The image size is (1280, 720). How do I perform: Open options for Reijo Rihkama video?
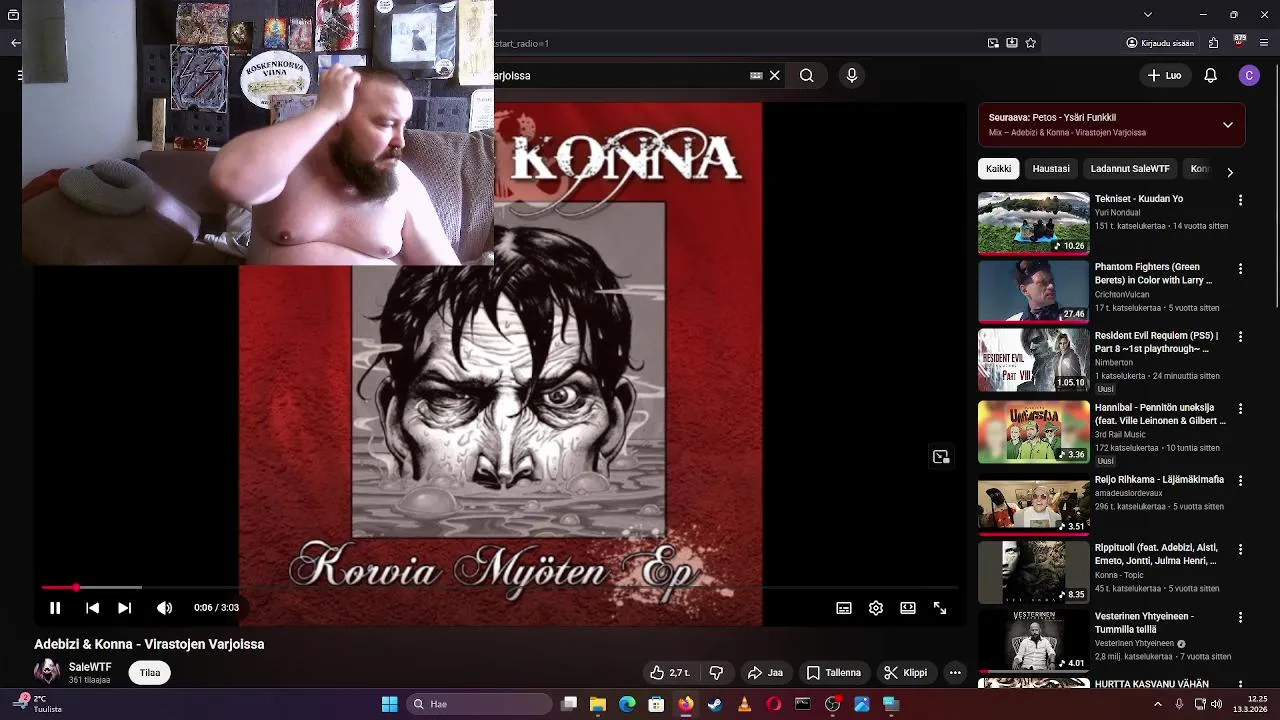pos(1241,481)
